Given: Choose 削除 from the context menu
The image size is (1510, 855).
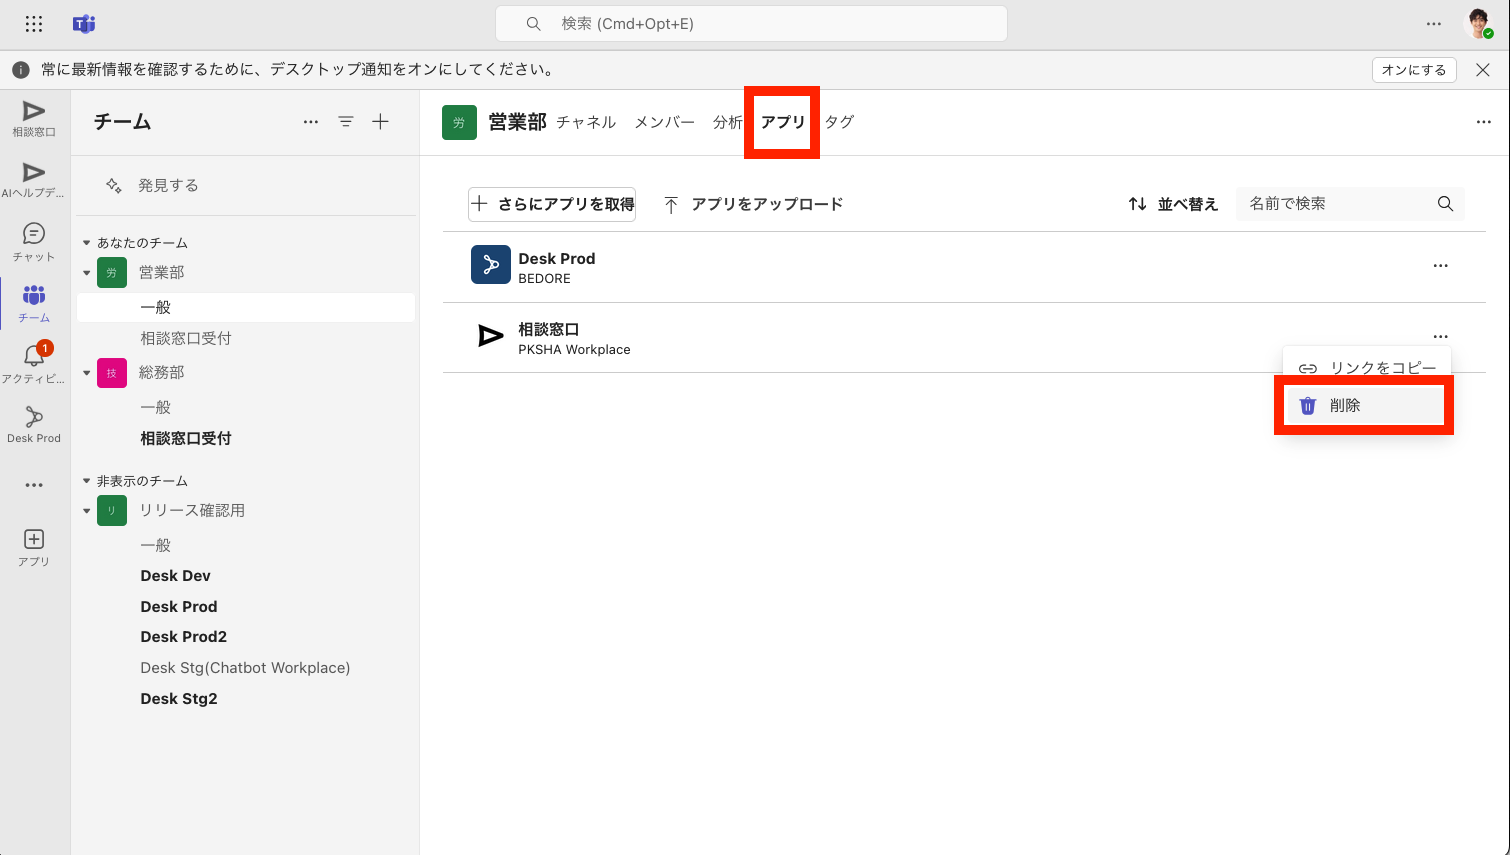Looking at the screenshot, I should (x=1364, y=405).
